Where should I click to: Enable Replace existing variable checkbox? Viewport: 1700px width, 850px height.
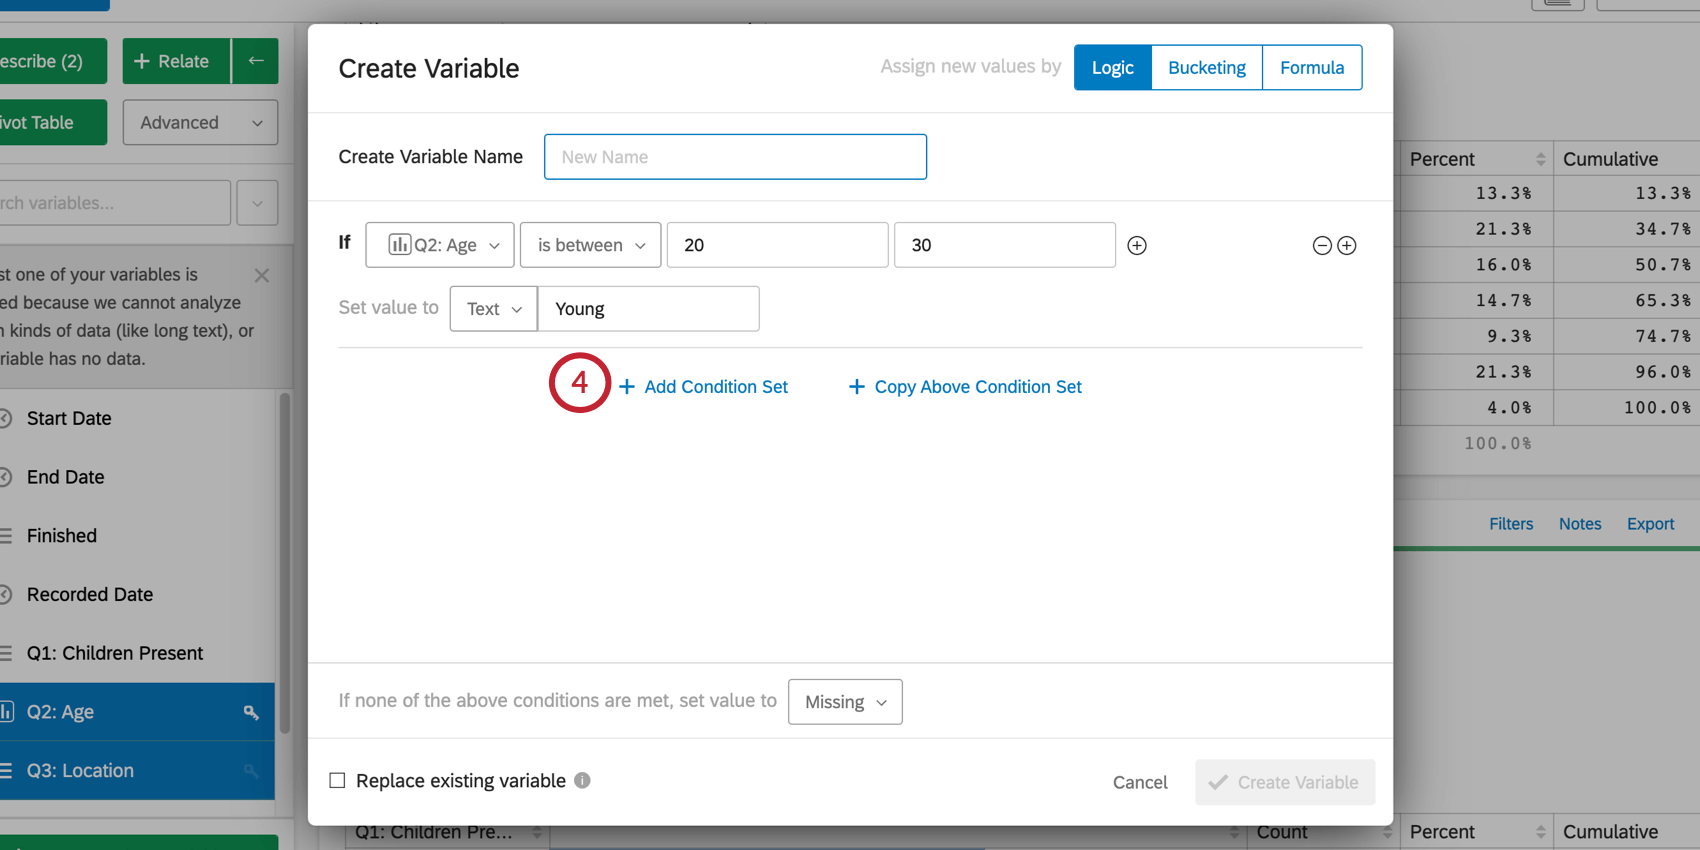coord(337,780)
